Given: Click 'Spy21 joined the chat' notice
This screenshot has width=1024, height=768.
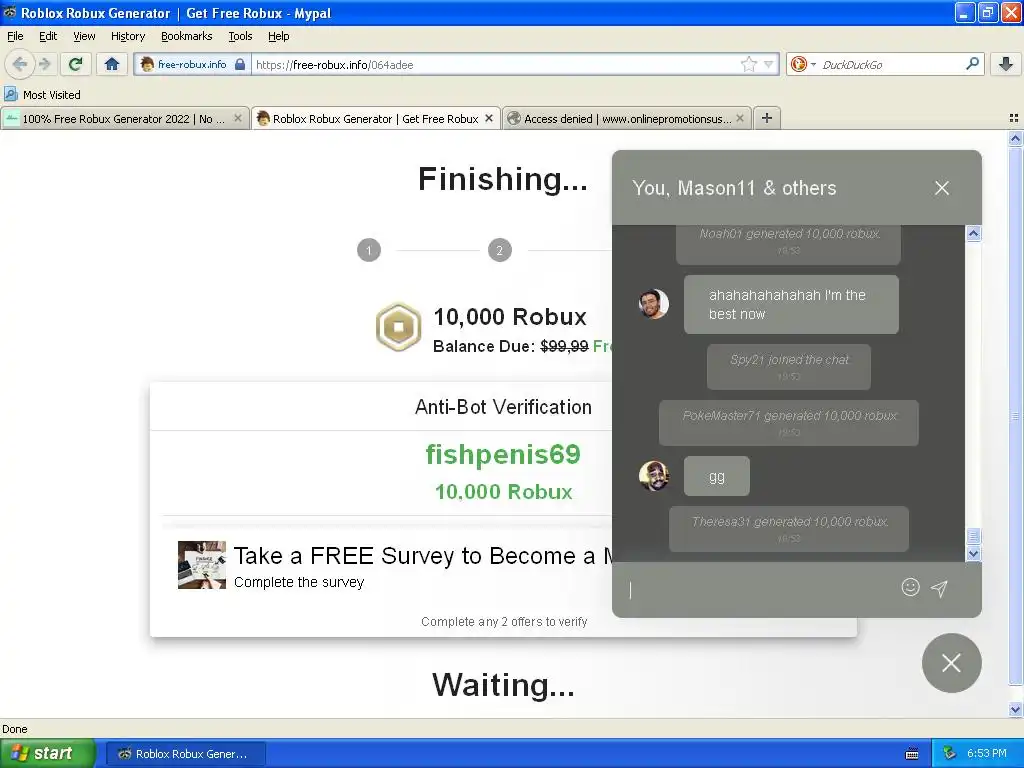Looking at the screenshot, I should coord(789,366).
